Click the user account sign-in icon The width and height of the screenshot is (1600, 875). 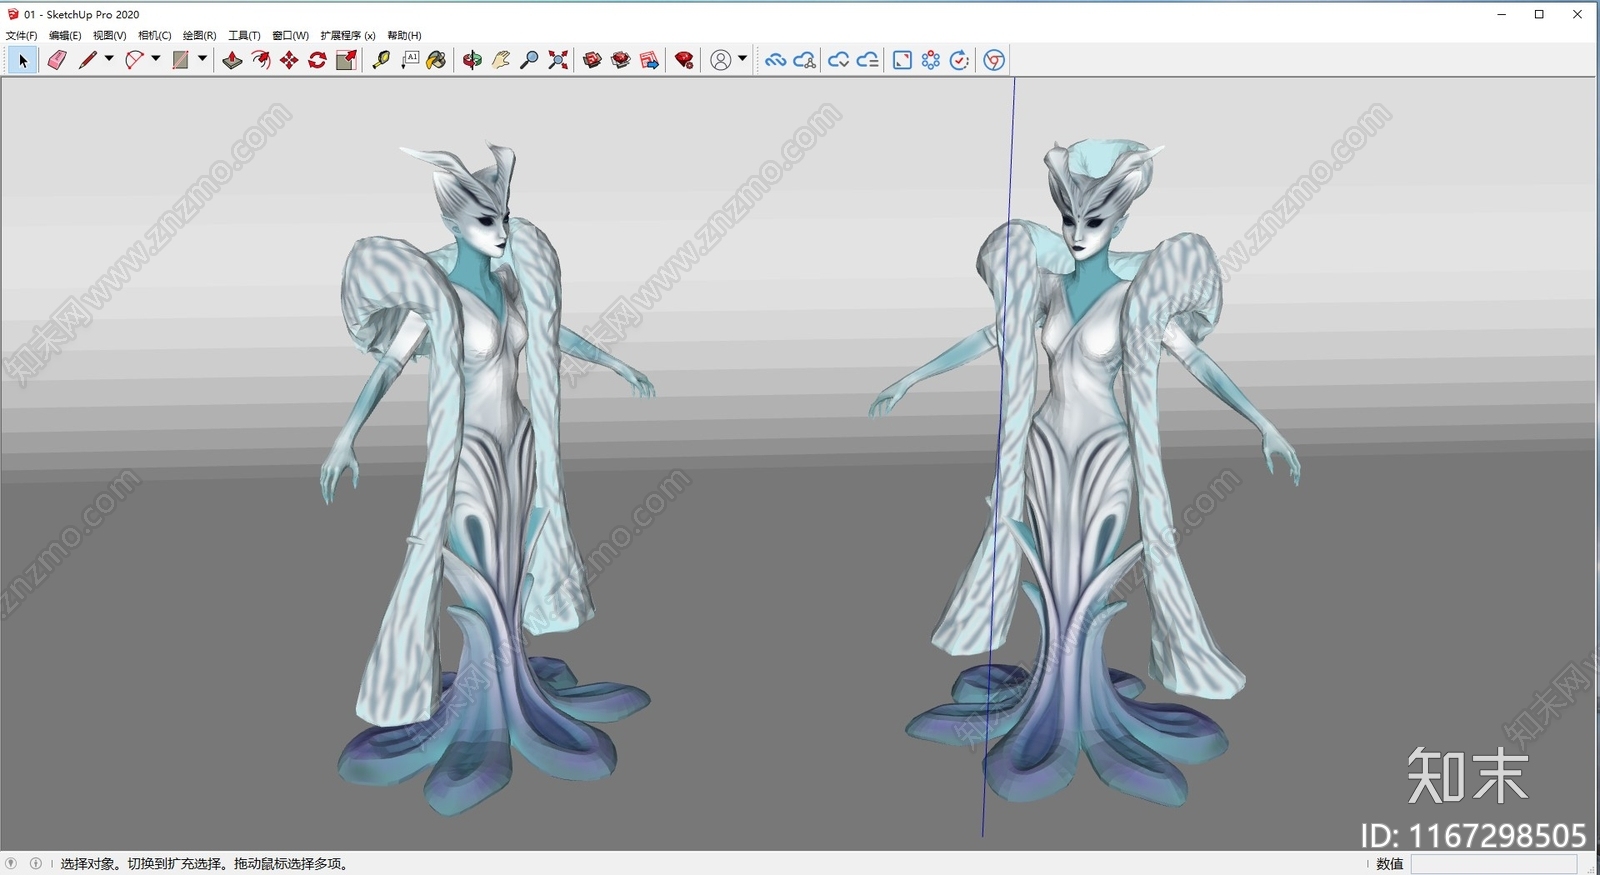pyautogui.click(x=720, y=60)
